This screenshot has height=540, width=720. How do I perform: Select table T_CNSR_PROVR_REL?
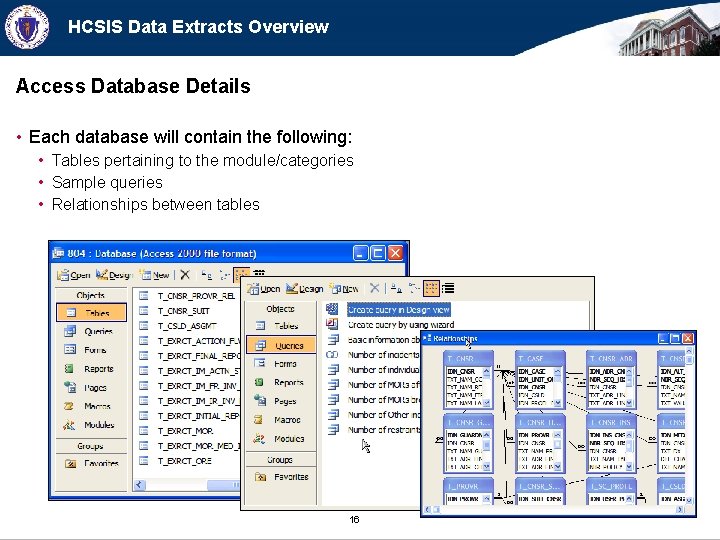196,296
